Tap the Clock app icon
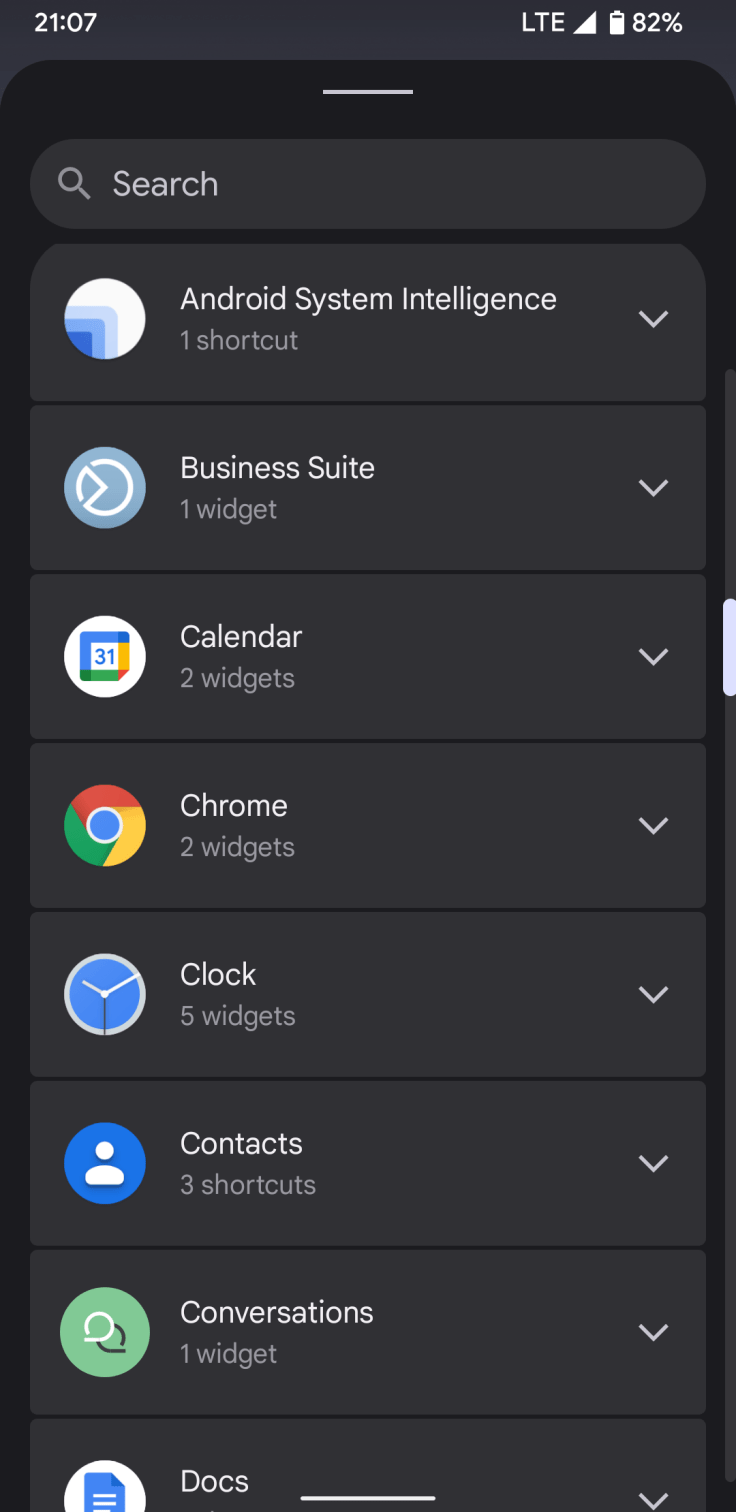 [105, 995]
